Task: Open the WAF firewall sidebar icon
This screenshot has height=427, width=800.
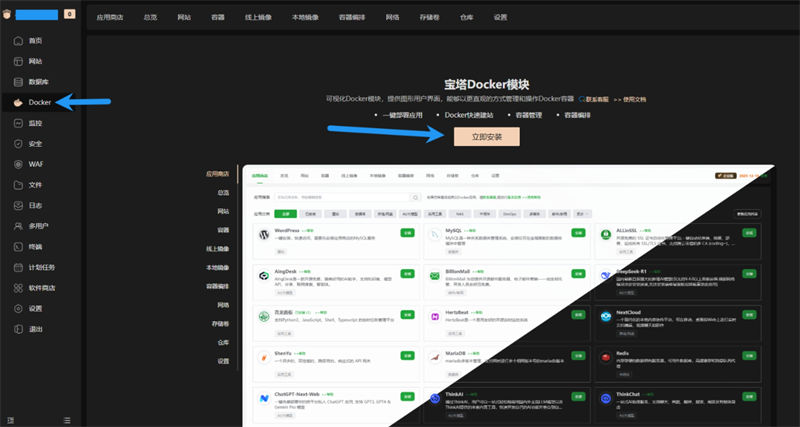Action: point(17,164)
